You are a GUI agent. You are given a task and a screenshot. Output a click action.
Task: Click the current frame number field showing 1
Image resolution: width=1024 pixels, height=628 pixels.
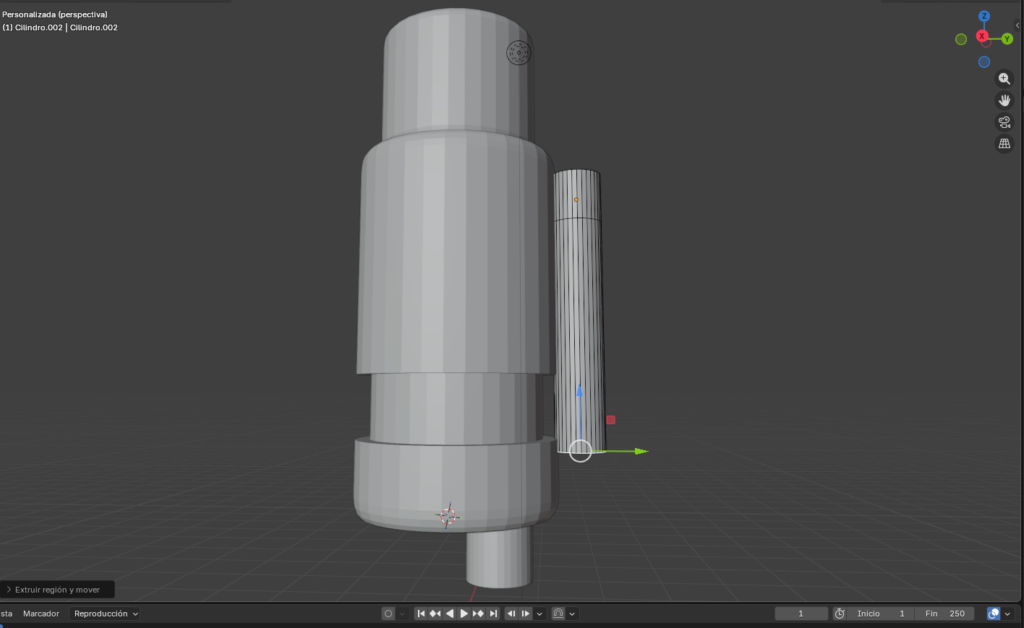(x=801, y=613)
